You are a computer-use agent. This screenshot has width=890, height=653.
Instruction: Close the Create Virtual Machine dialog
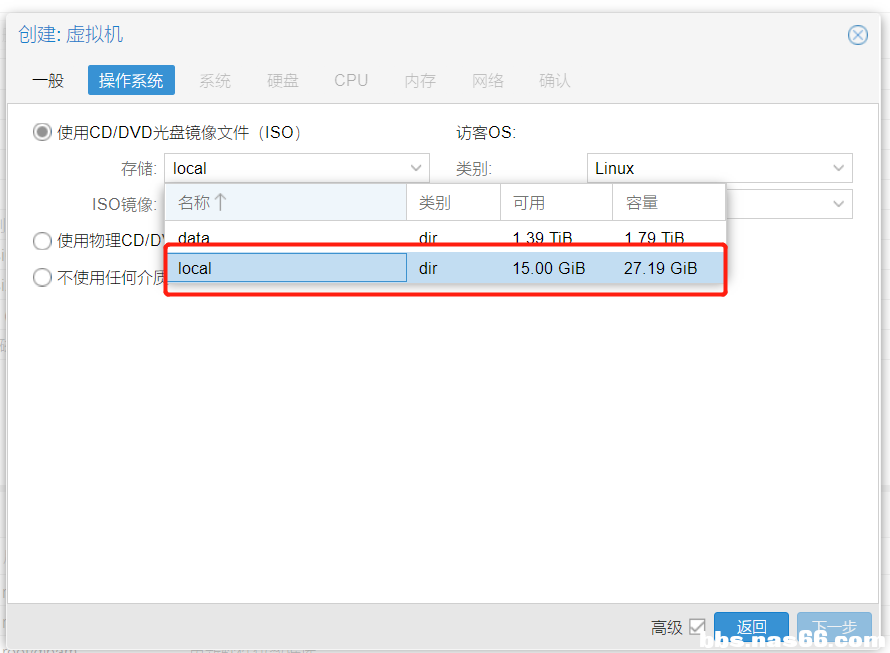[x=857, y=35]
